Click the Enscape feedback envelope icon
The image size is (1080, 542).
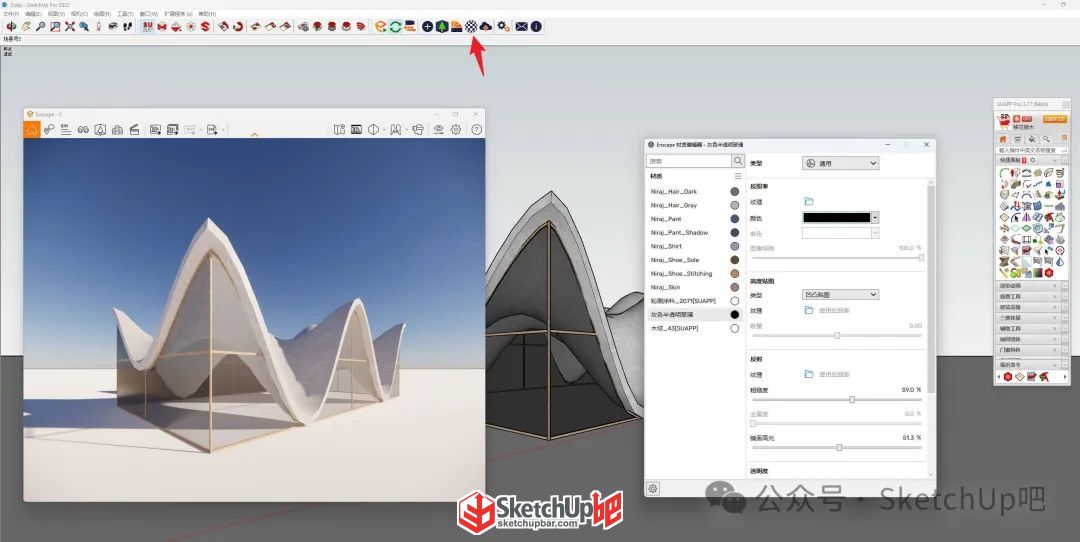coord(521,26)
